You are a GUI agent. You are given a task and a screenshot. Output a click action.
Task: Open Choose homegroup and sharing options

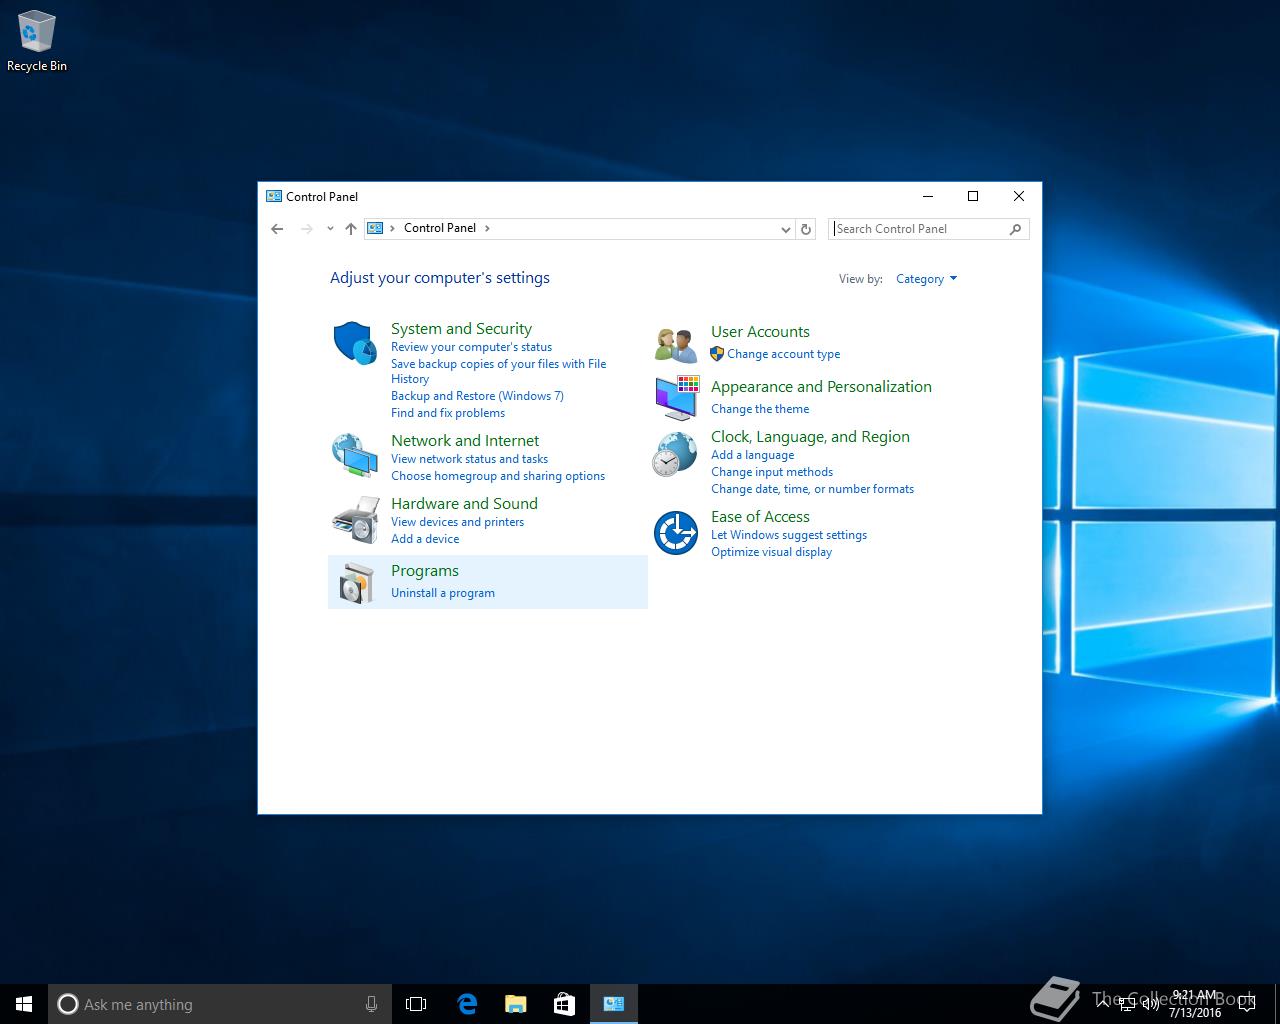click(x=498, y=476)
